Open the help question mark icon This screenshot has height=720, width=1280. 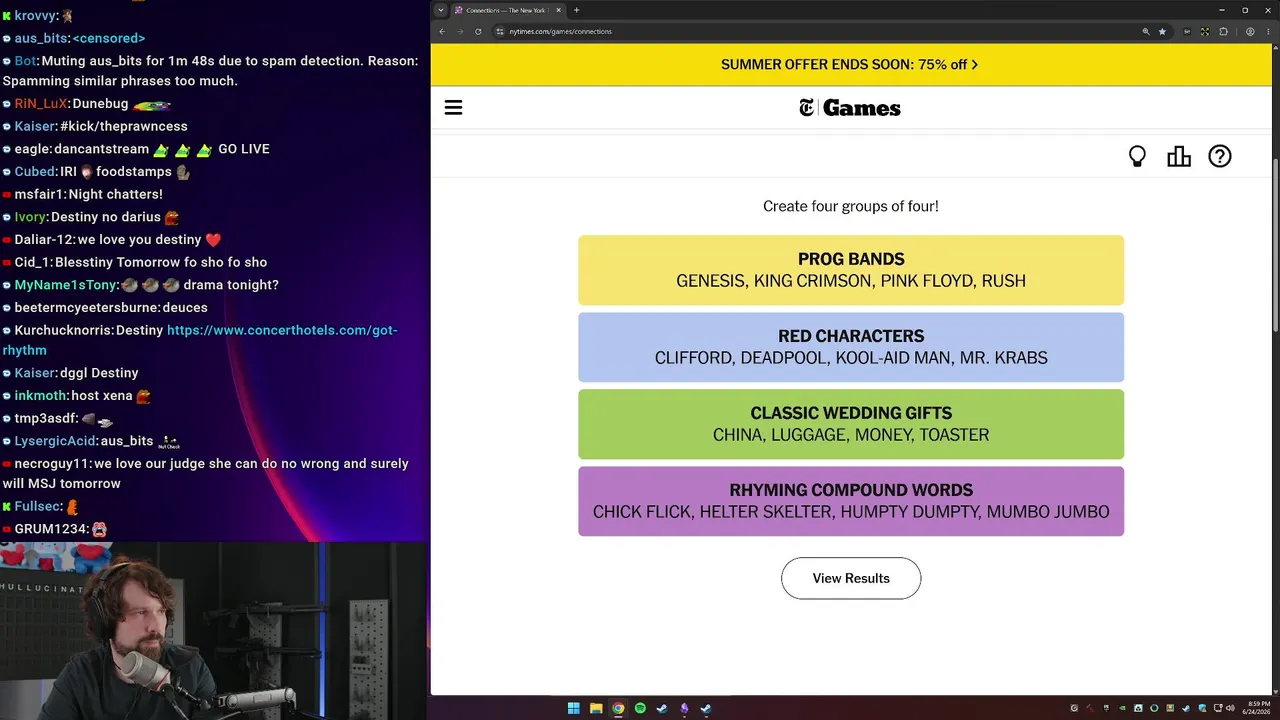point(1220,156)
